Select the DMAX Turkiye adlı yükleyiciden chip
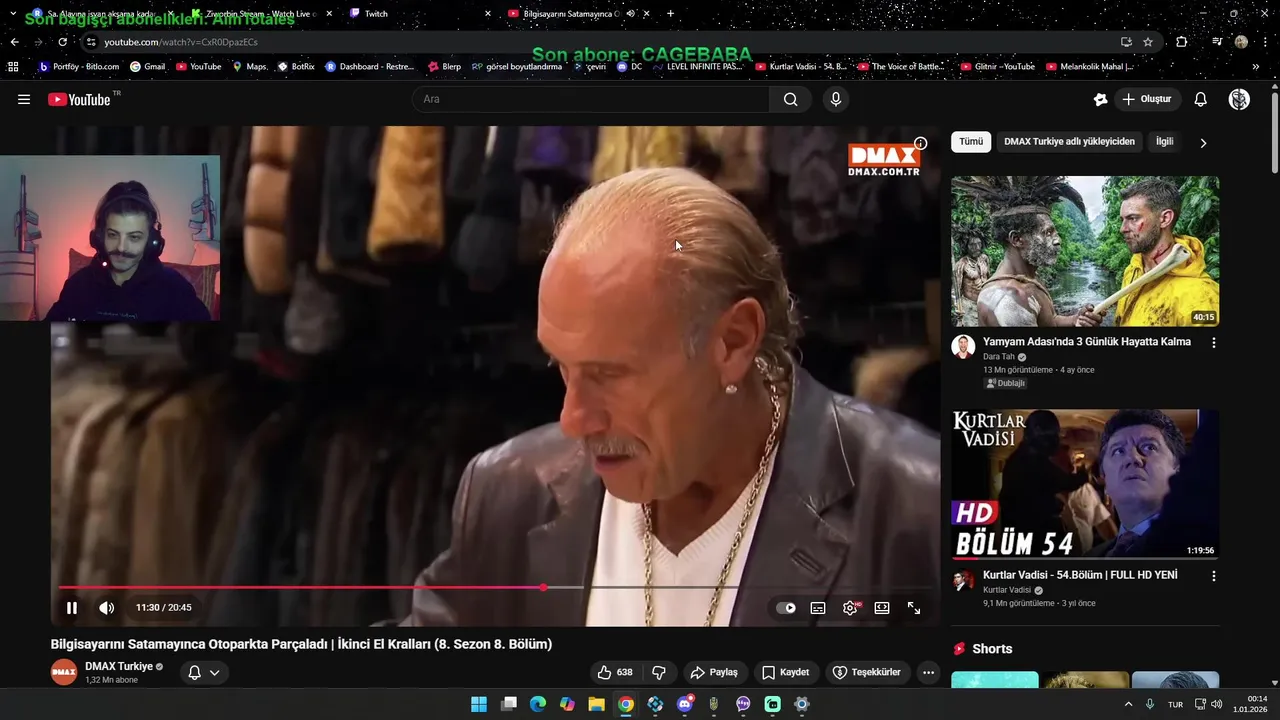This screenshot has height=720, width=1280. pyautogui.click(x=1069, y=142)
